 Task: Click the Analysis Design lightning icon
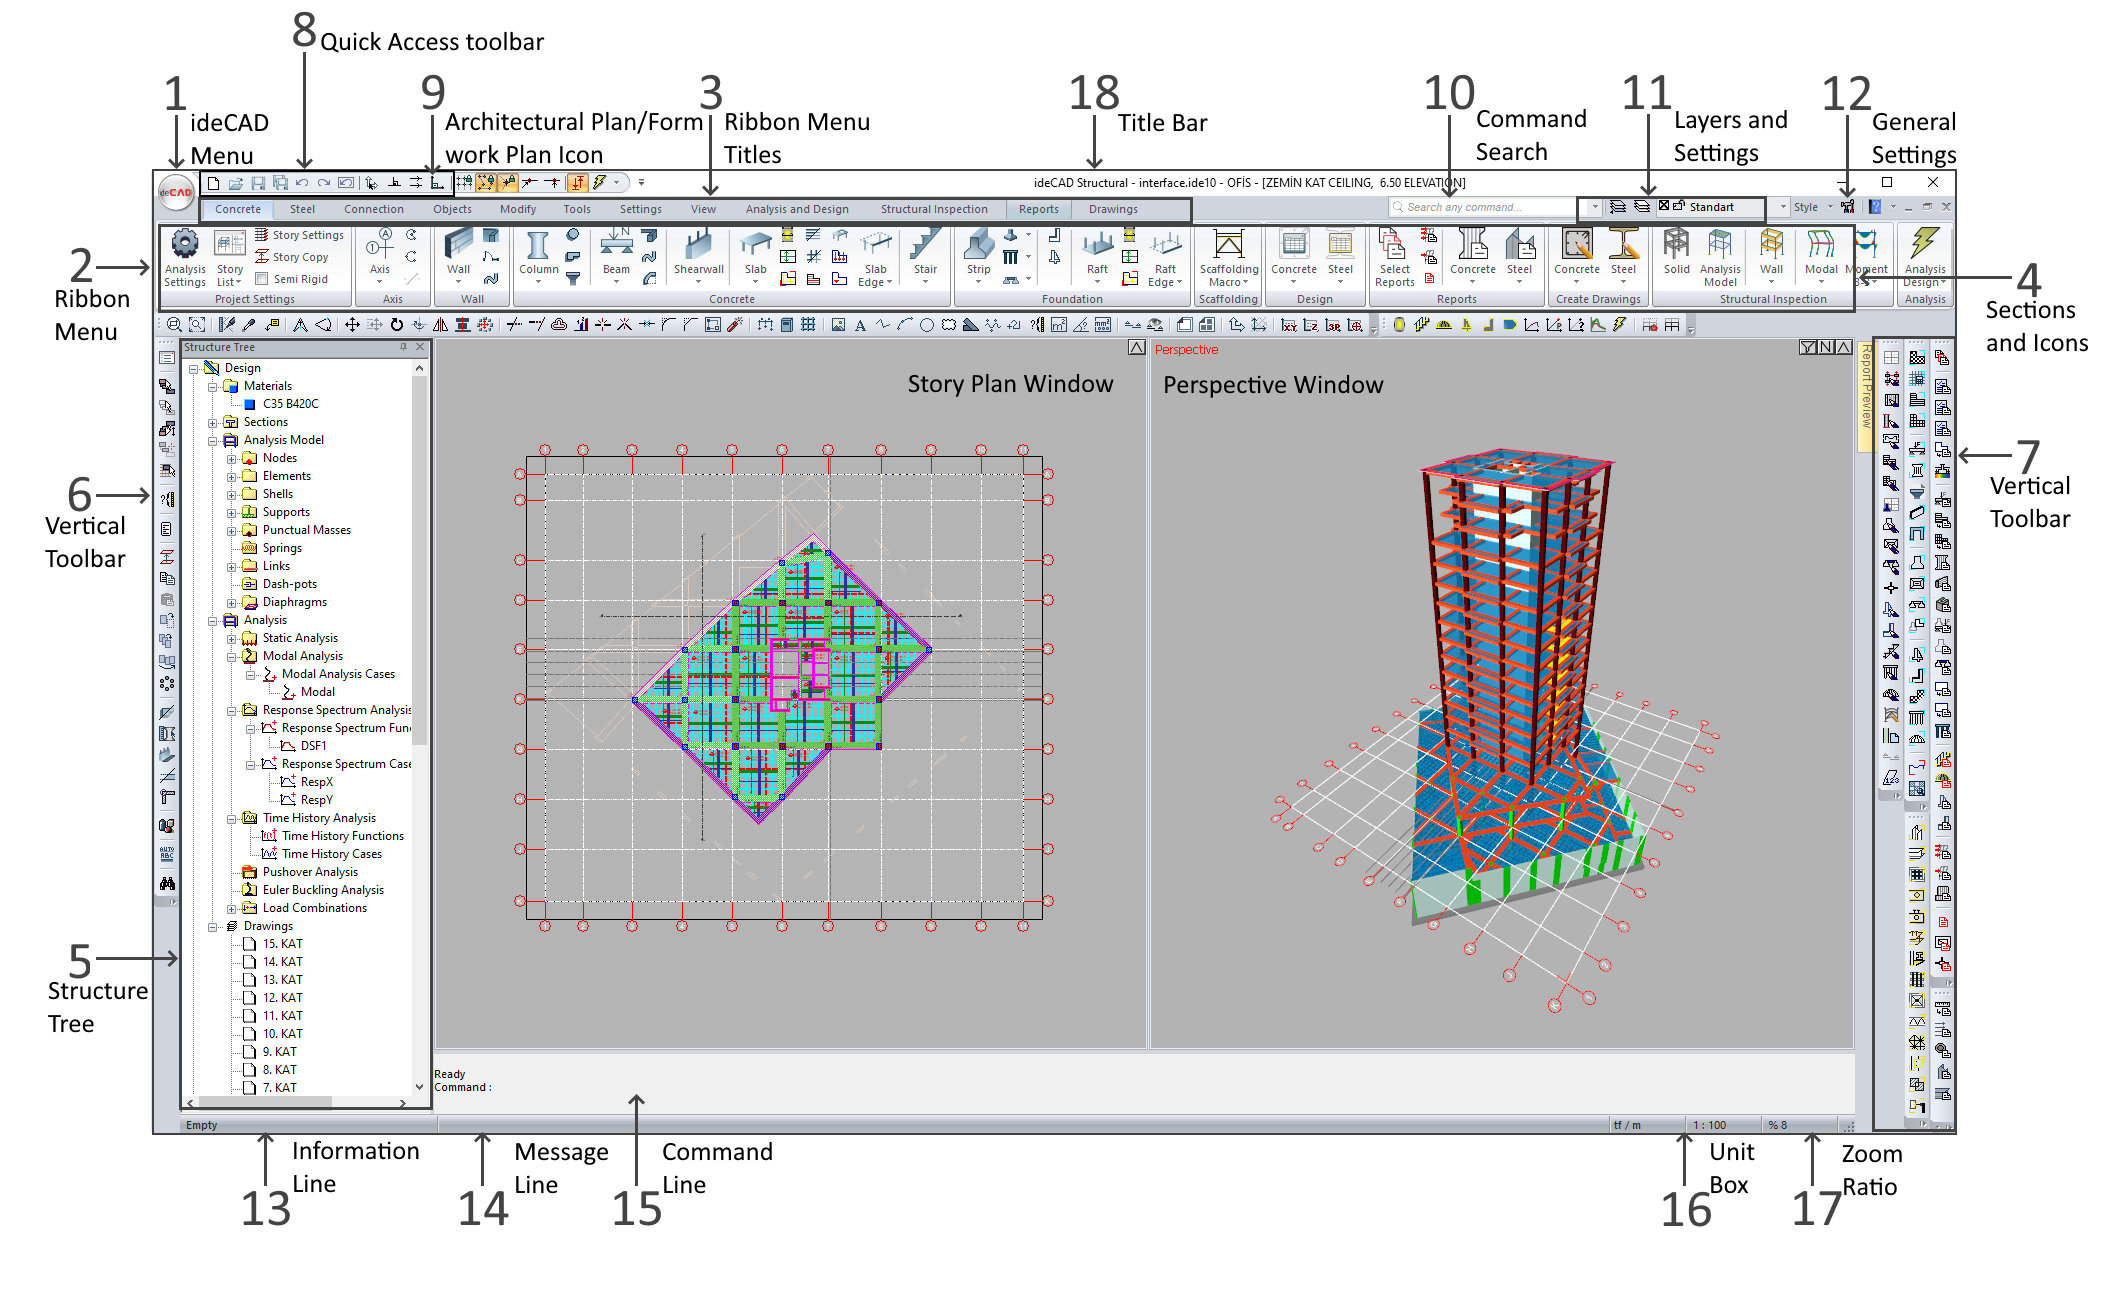pos(1924,244)
